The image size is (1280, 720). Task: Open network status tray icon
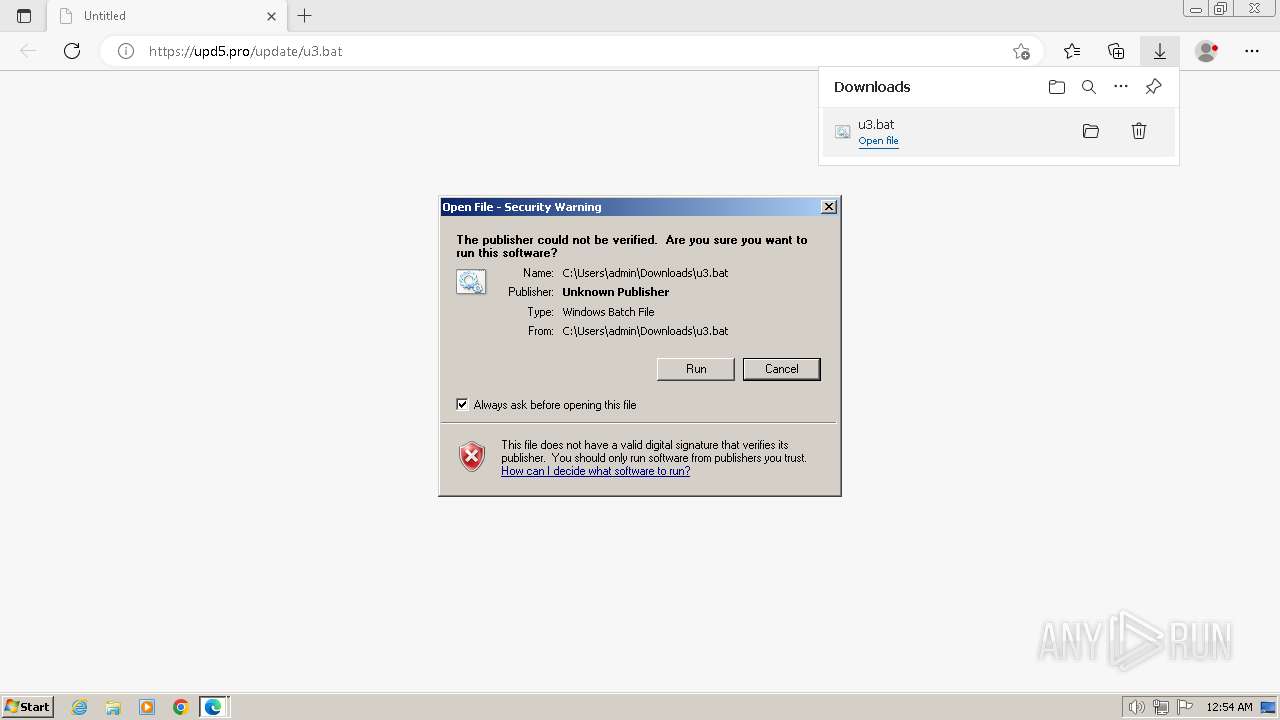1161,707
